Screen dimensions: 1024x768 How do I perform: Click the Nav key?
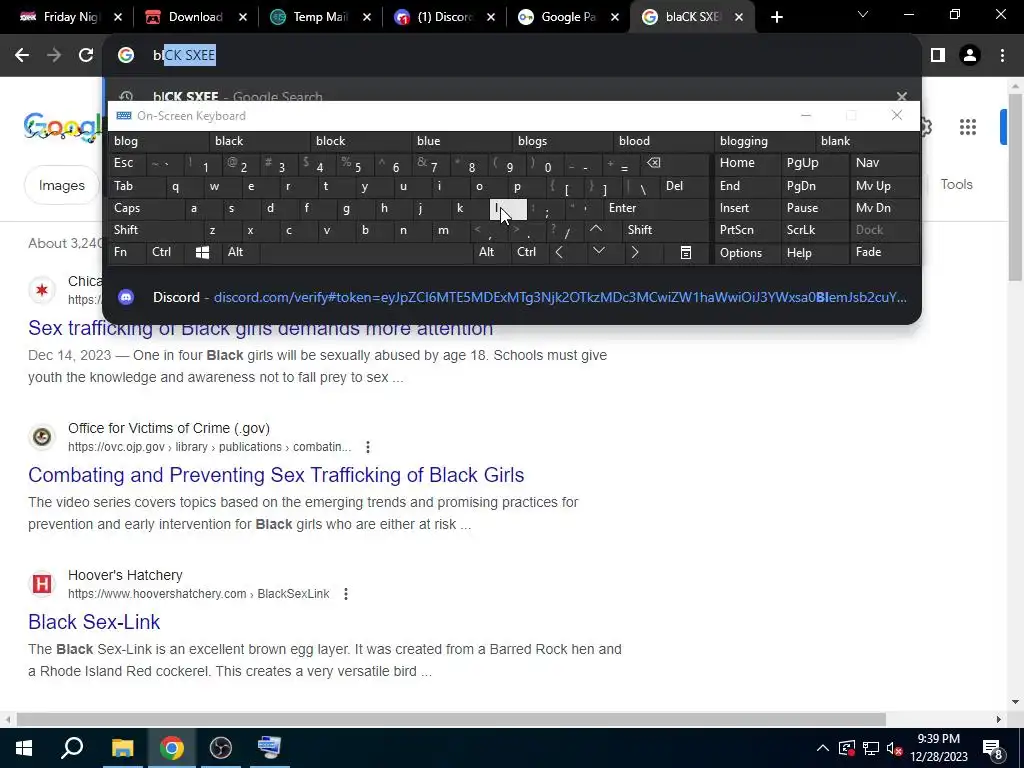point(884,163)
